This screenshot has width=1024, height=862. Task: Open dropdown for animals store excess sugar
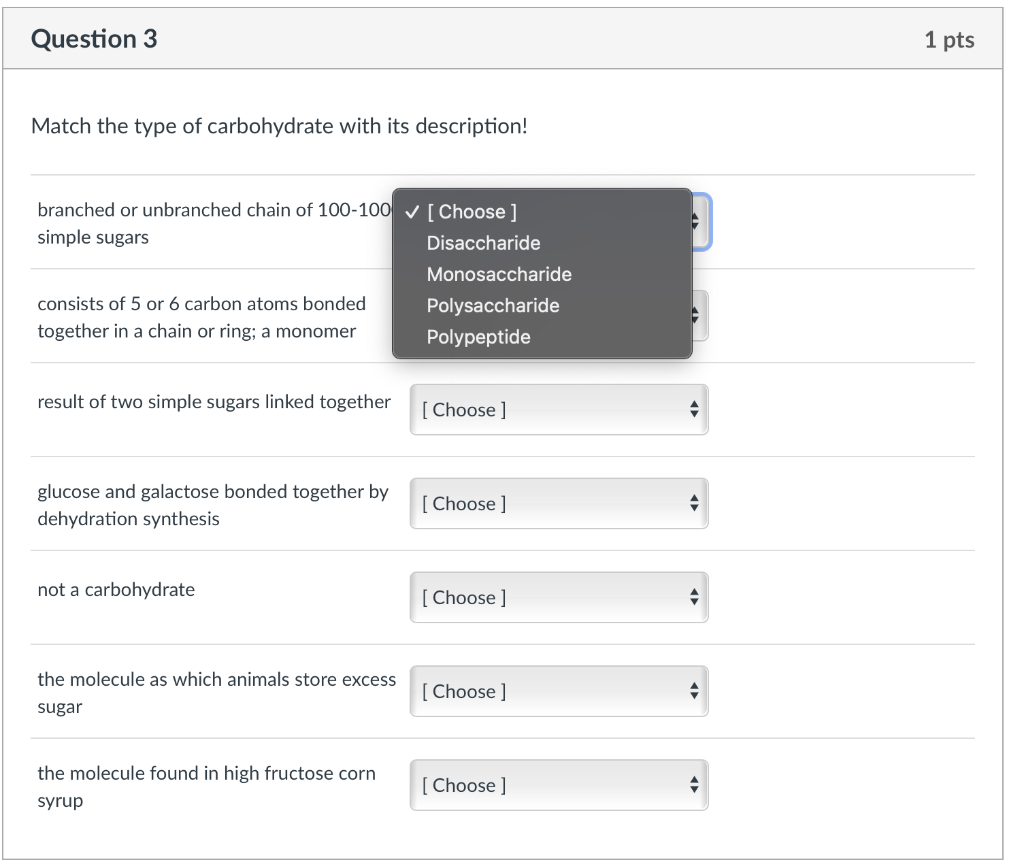coord(558,692)
